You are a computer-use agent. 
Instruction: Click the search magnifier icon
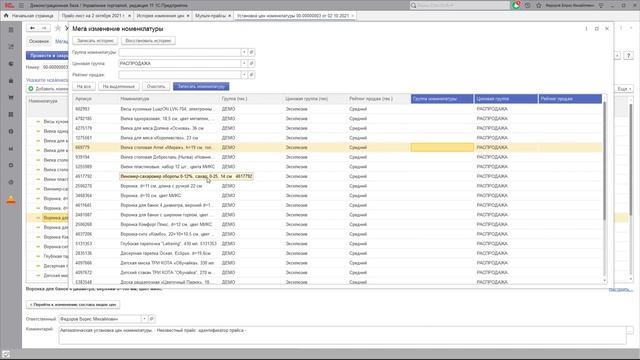click(413, 5)
